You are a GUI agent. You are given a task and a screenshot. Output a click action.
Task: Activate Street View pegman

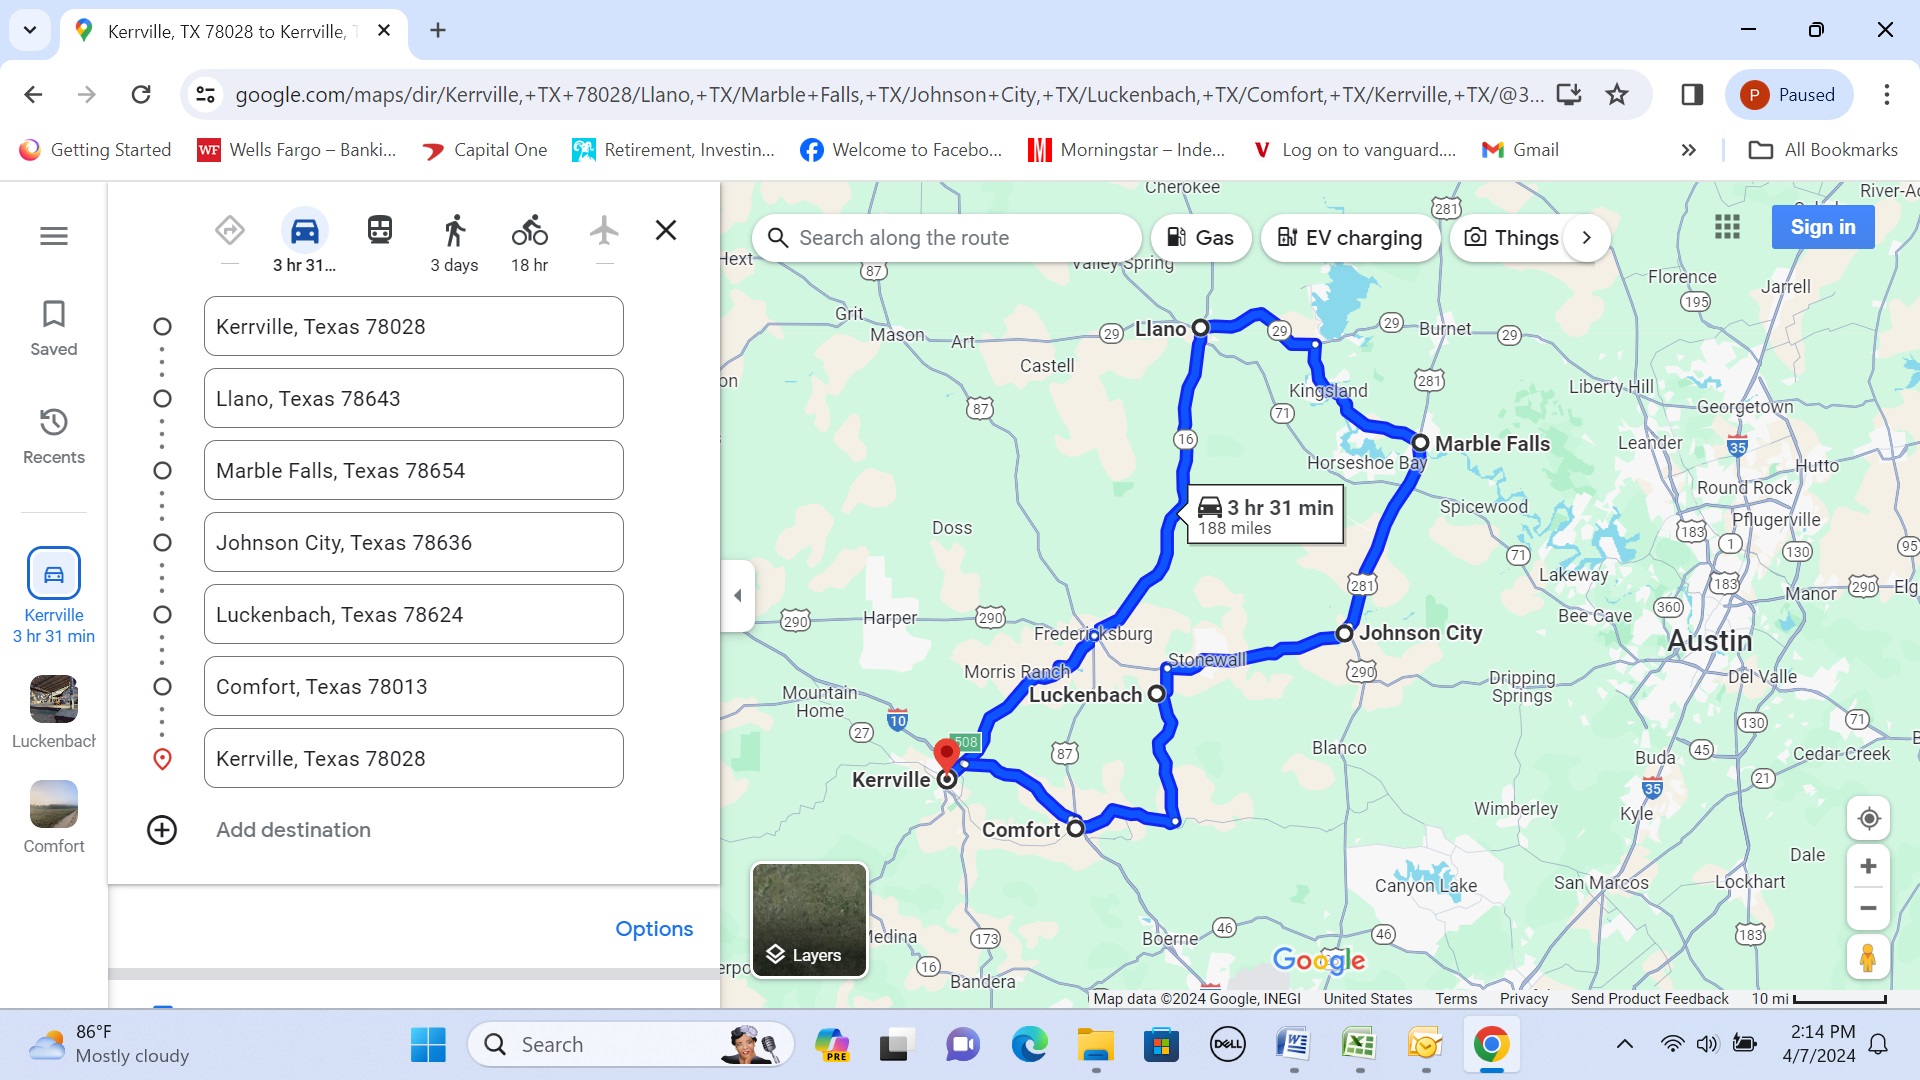(1868, 959)
